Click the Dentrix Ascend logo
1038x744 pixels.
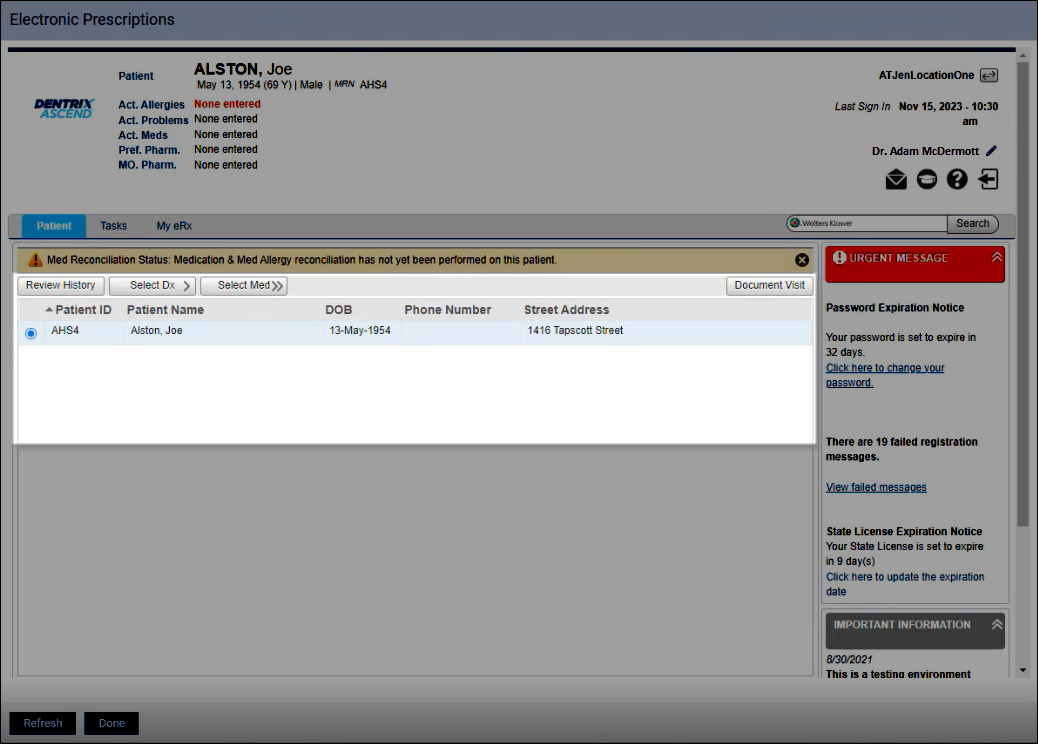coord(63,108)
